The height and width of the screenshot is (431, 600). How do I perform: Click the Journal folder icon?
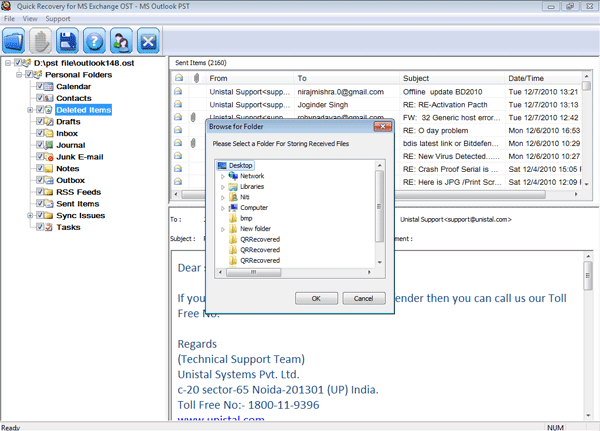pyautogui.click(x=49, y=145)
